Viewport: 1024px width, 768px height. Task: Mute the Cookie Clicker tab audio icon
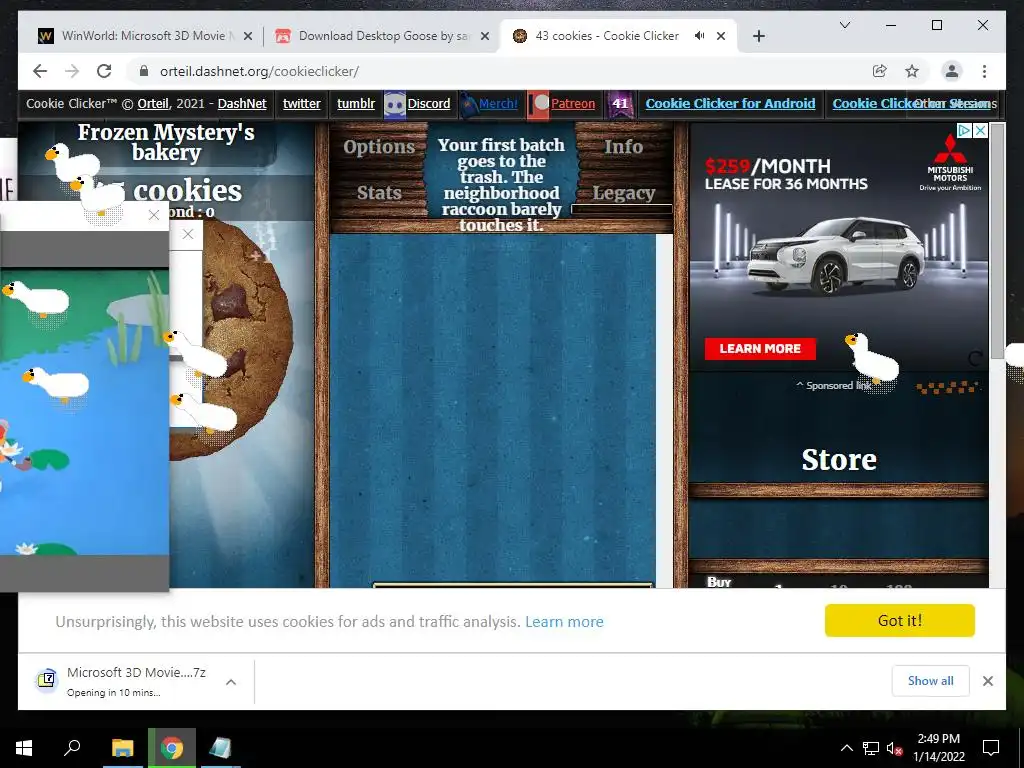tap(699, 36)
